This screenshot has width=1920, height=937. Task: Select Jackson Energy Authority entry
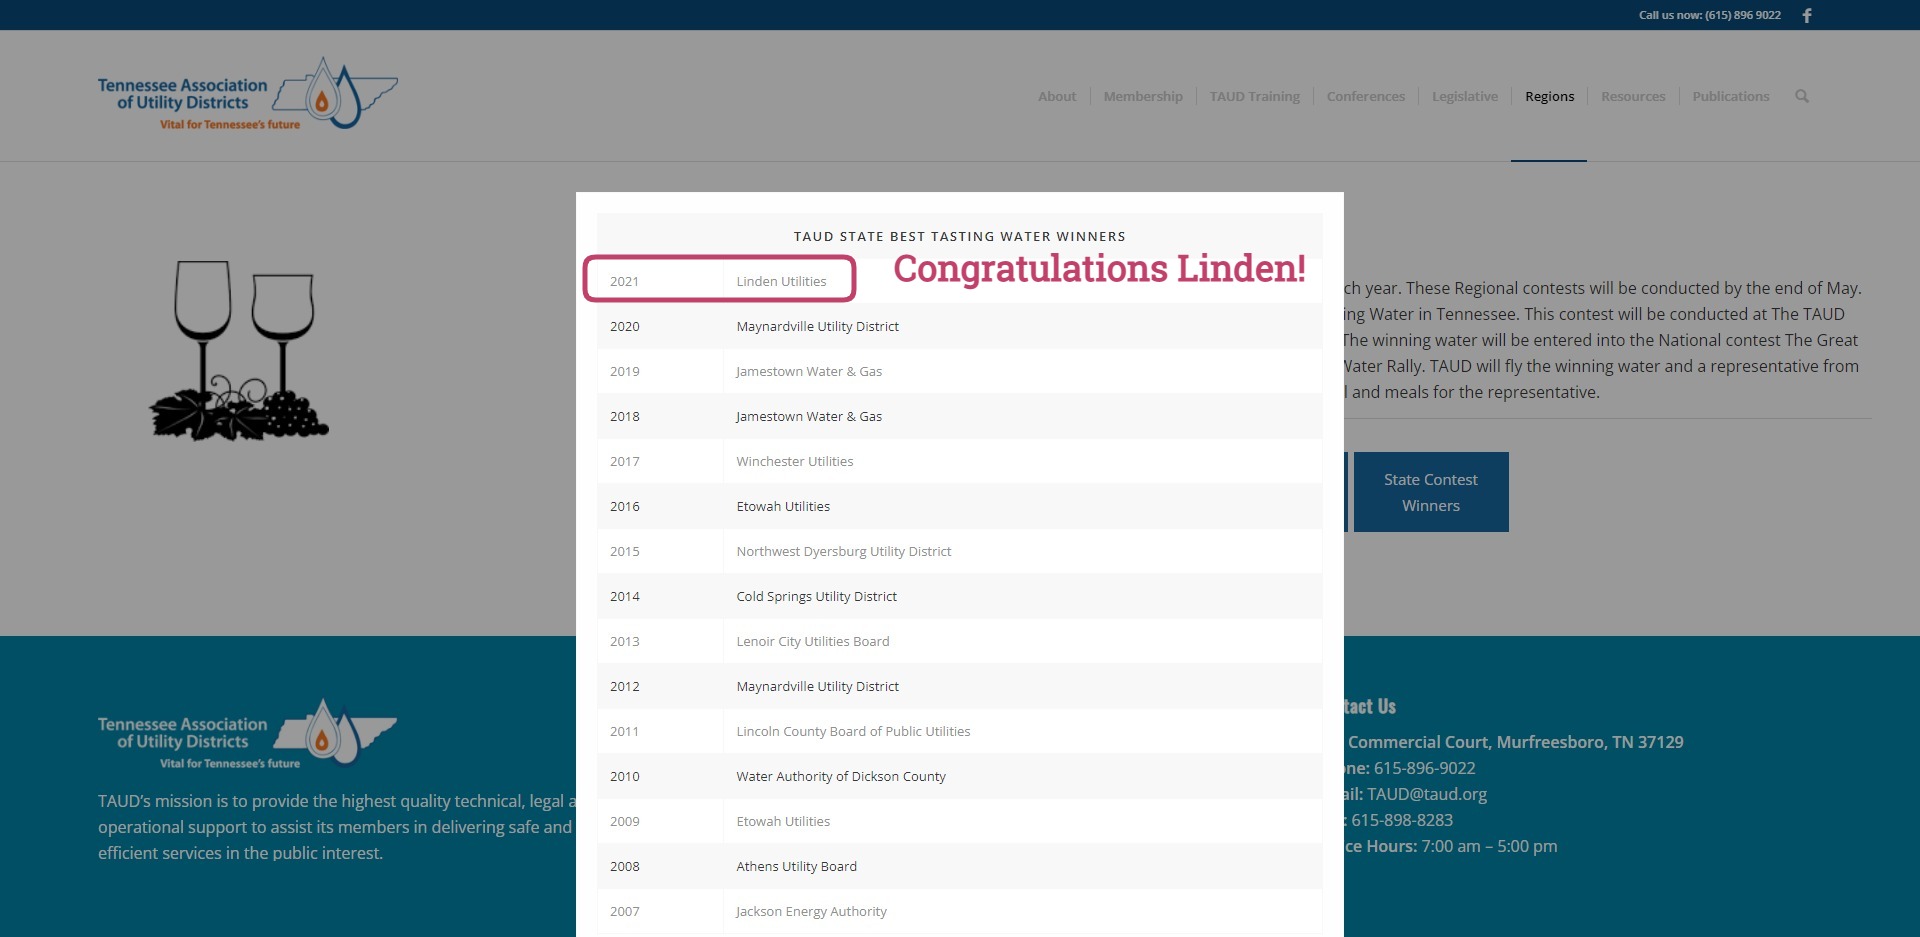point(811,911)
